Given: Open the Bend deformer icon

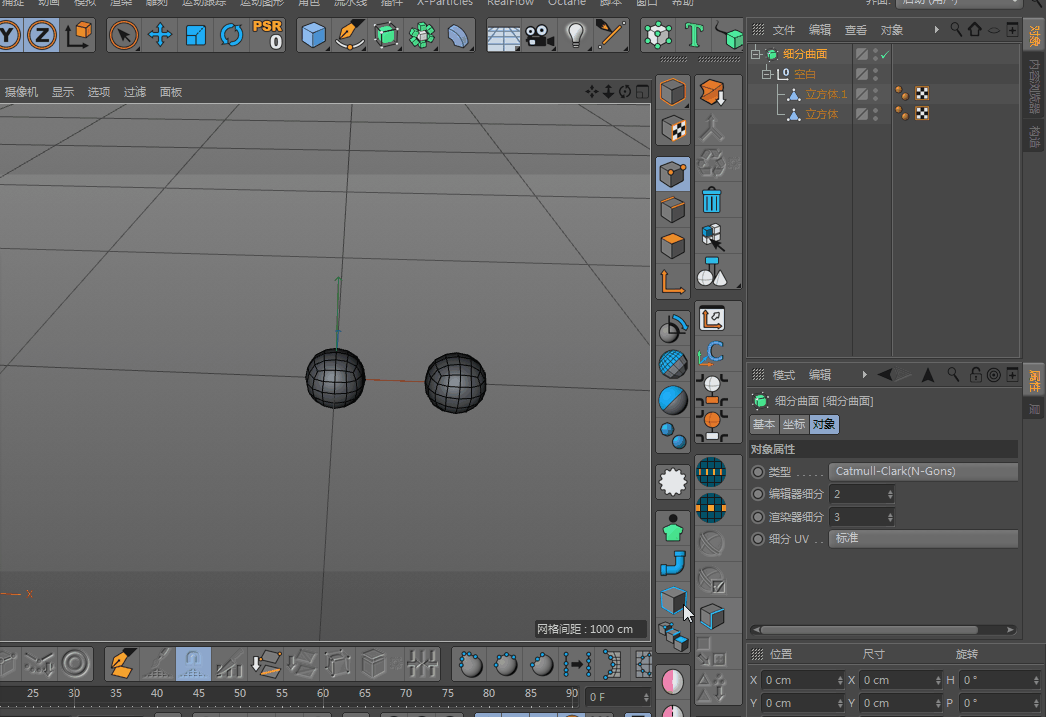Looking at the screenshot, I should tap(458, 35).
